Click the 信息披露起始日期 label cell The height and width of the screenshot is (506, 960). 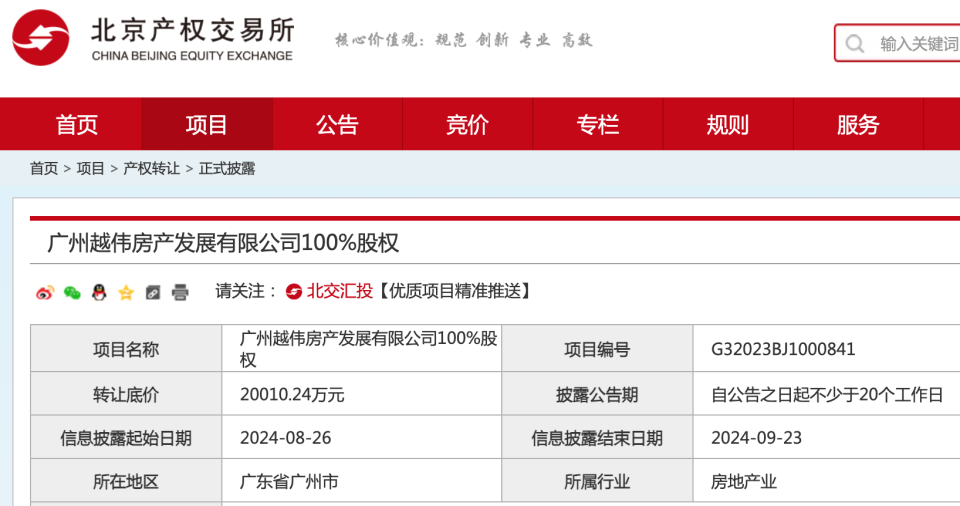click(x=126, y=438)
